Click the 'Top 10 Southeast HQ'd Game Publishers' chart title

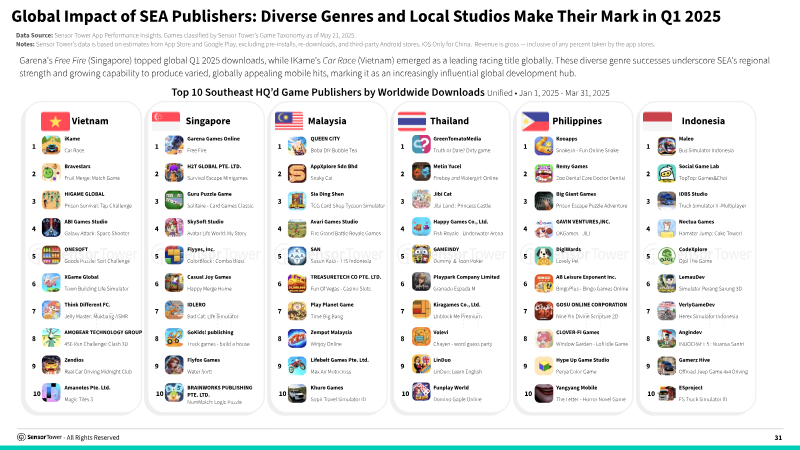328,92
